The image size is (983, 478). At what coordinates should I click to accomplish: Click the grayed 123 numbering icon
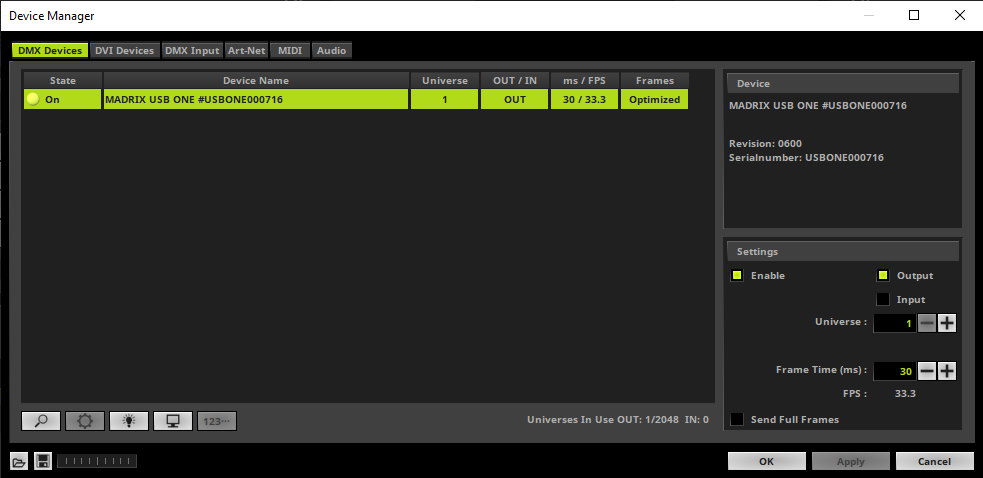pos(216,421)
